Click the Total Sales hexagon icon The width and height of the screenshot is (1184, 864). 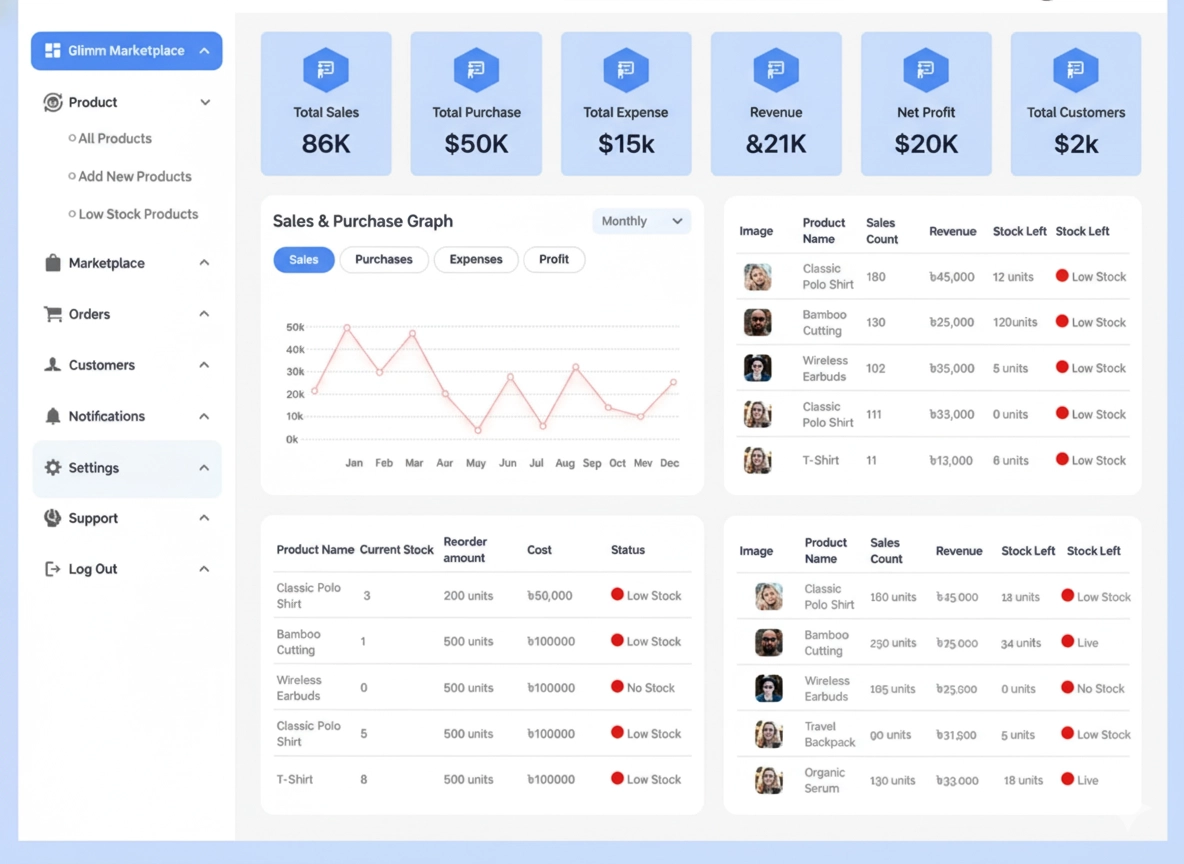[326, 70]
